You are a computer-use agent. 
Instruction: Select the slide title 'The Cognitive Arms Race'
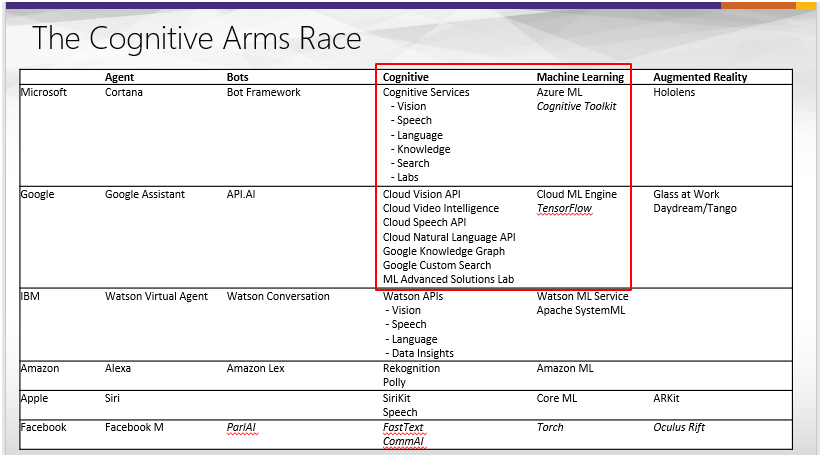(x=197, y=38)
